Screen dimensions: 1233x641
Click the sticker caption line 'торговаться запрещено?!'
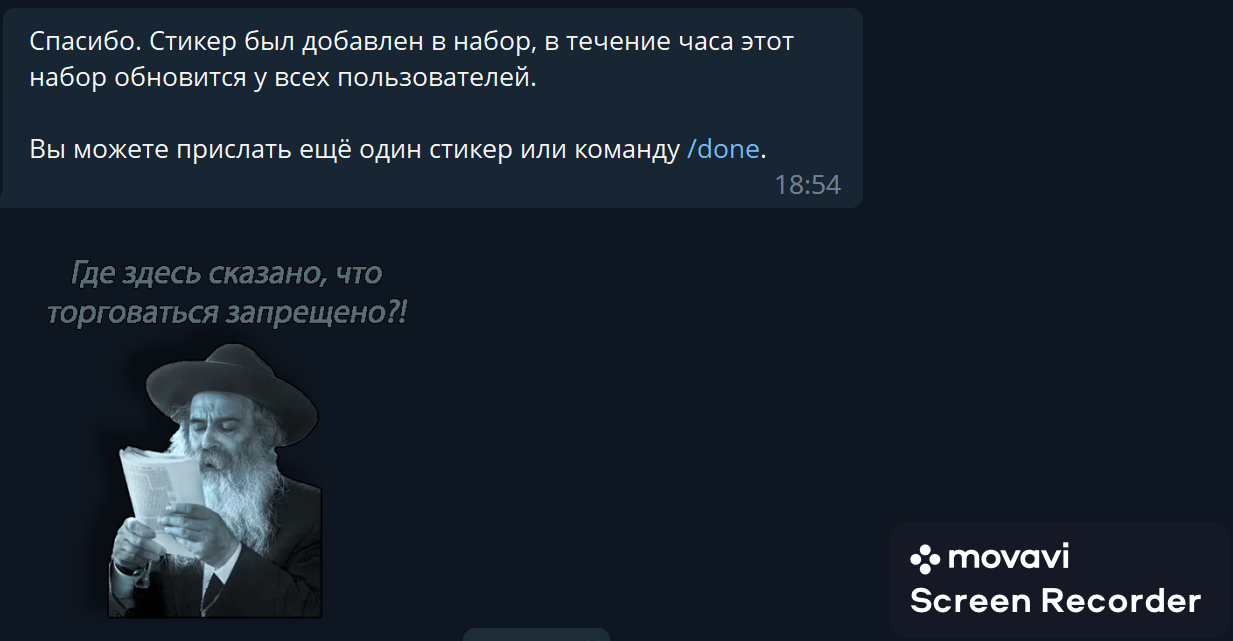click(227, 312)
